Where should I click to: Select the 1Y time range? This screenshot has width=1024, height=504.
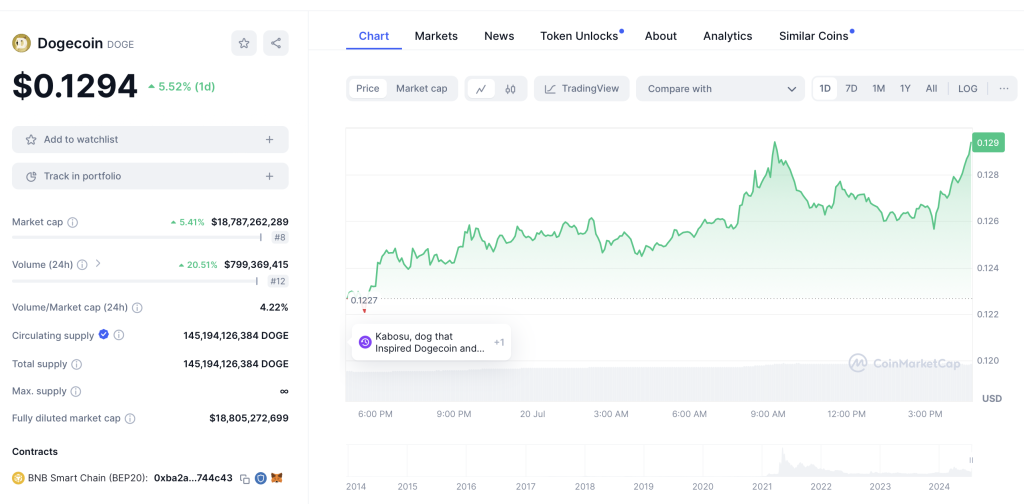click(x=905, y=89)
